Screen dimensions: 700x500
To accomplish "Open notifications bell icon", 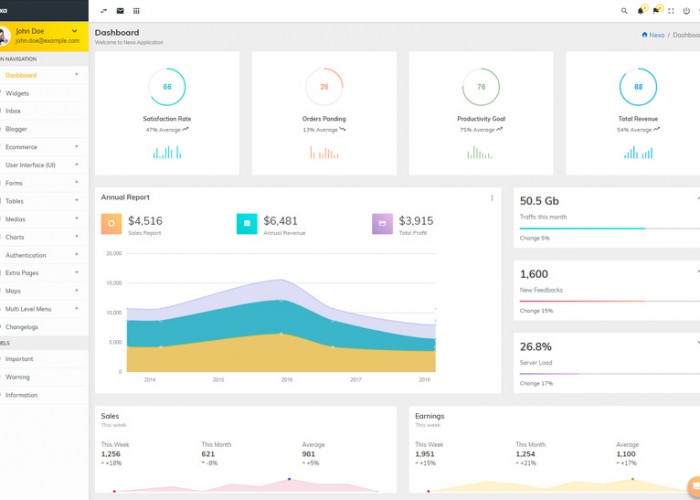I will (x=641, y=11).
